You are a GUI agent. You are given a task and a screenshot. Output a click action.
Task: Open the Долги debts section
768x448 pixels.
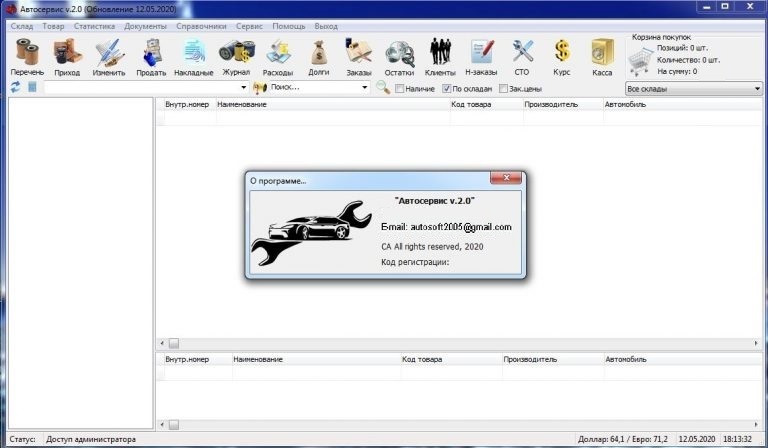click(318, 56)
